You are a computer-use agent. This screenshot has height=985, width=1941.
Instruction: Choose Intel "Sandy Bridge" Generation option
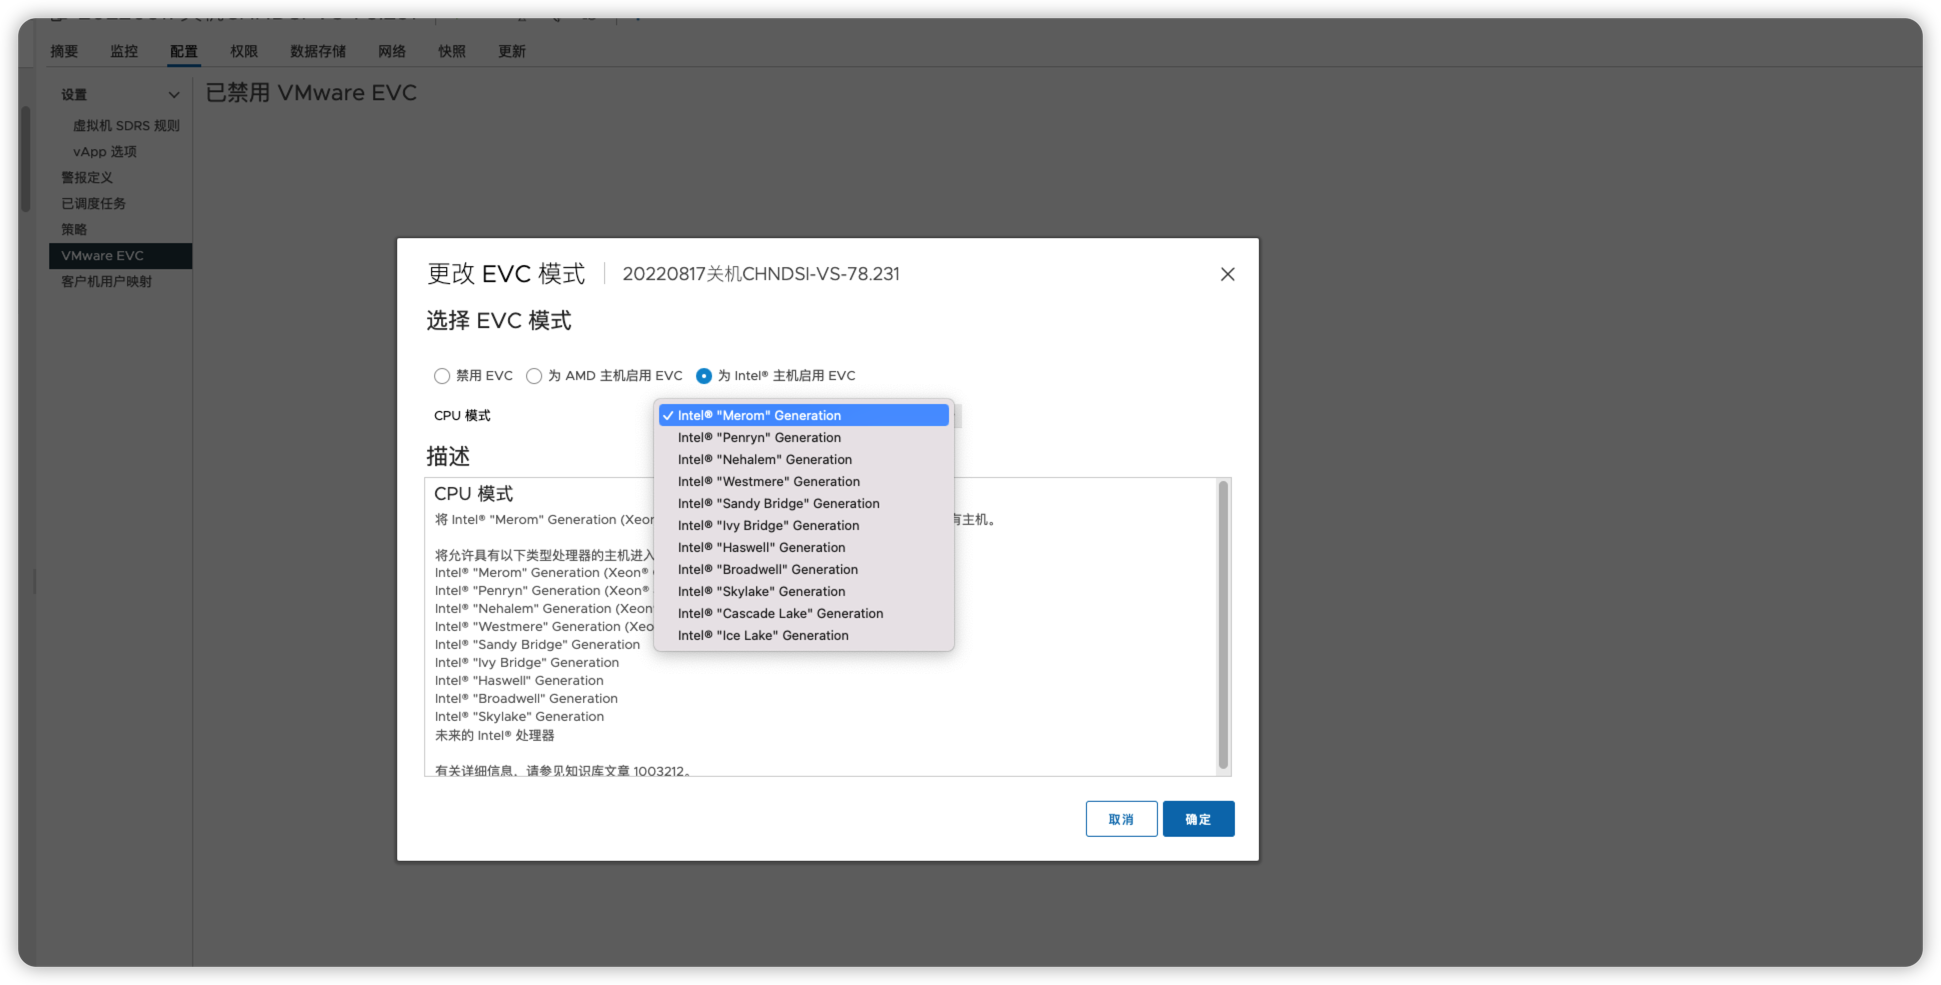tap(803, 503)
